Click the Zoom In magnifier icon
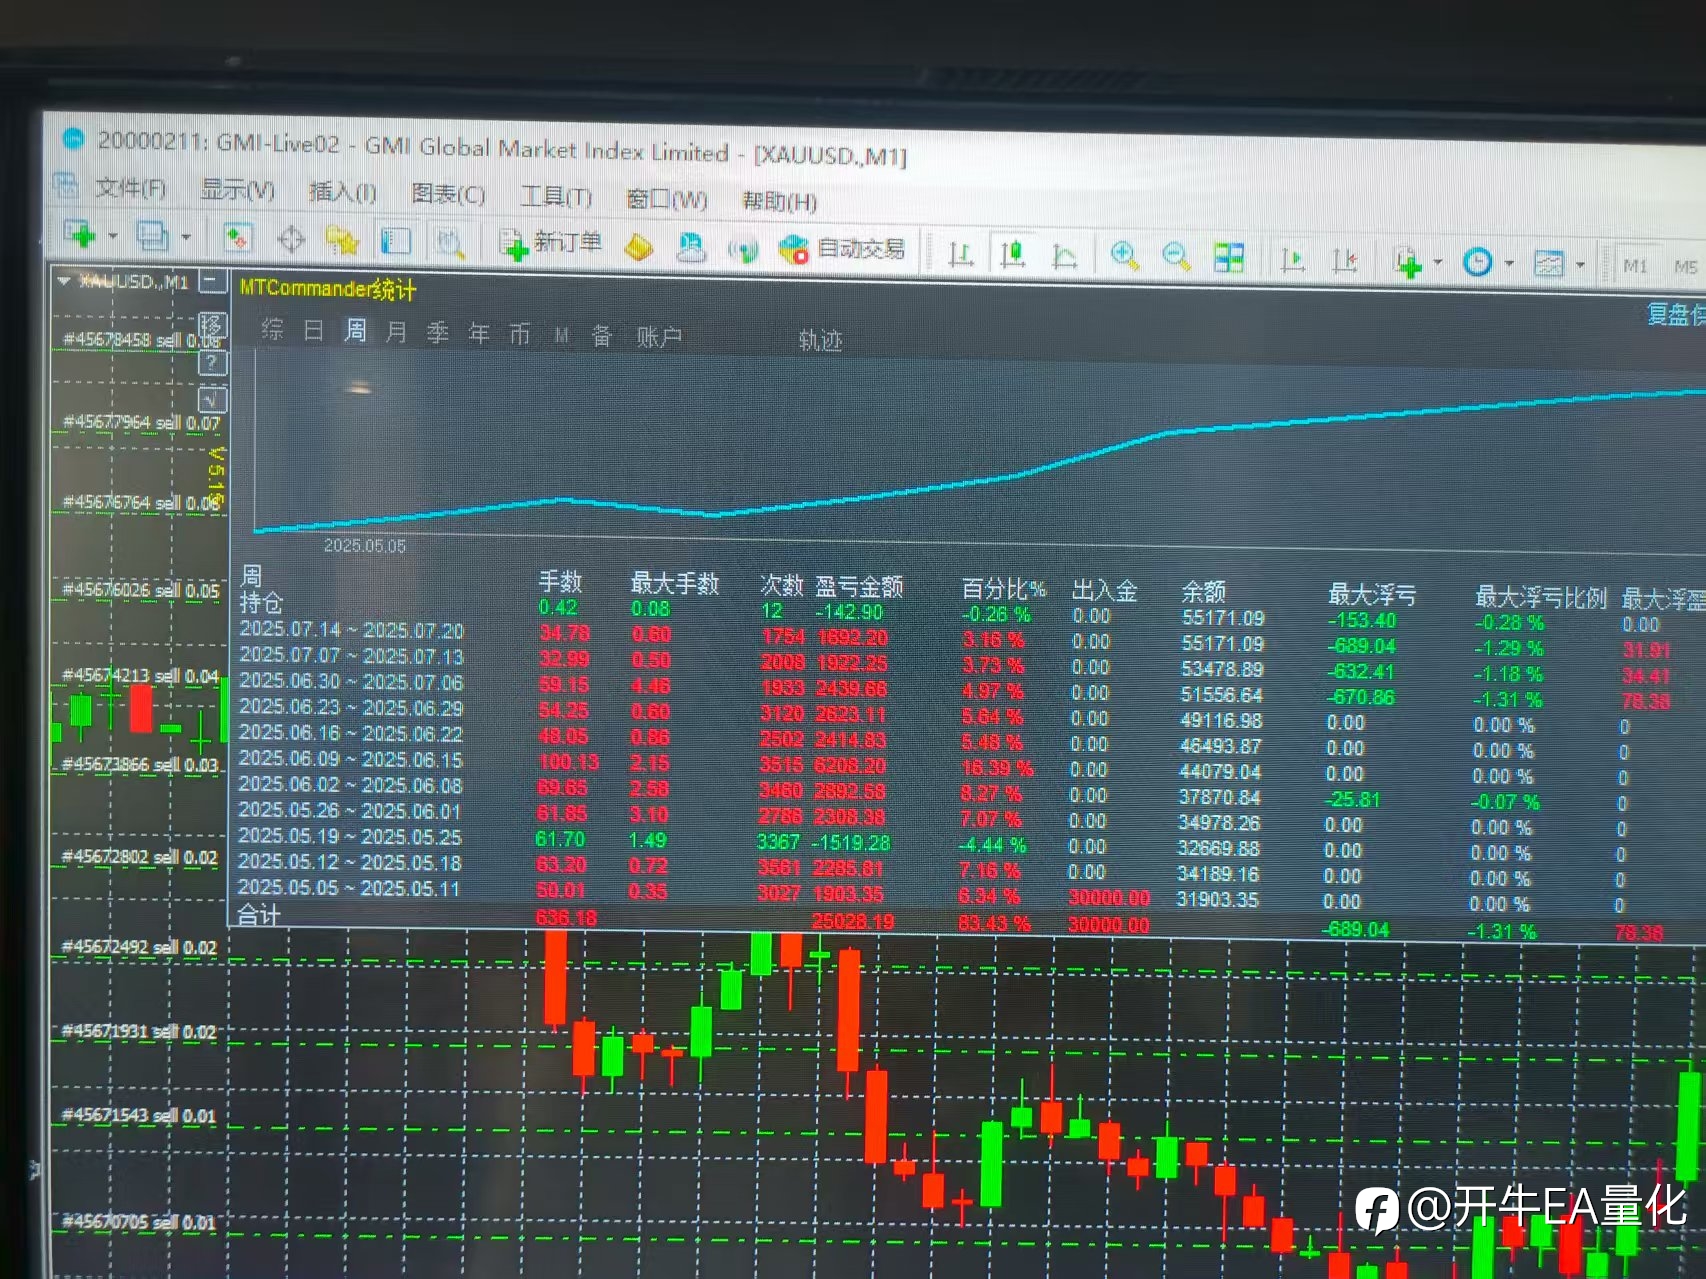This screenshot has height=1279, width=1706. pyautogui.click(x=1124, y=256)
